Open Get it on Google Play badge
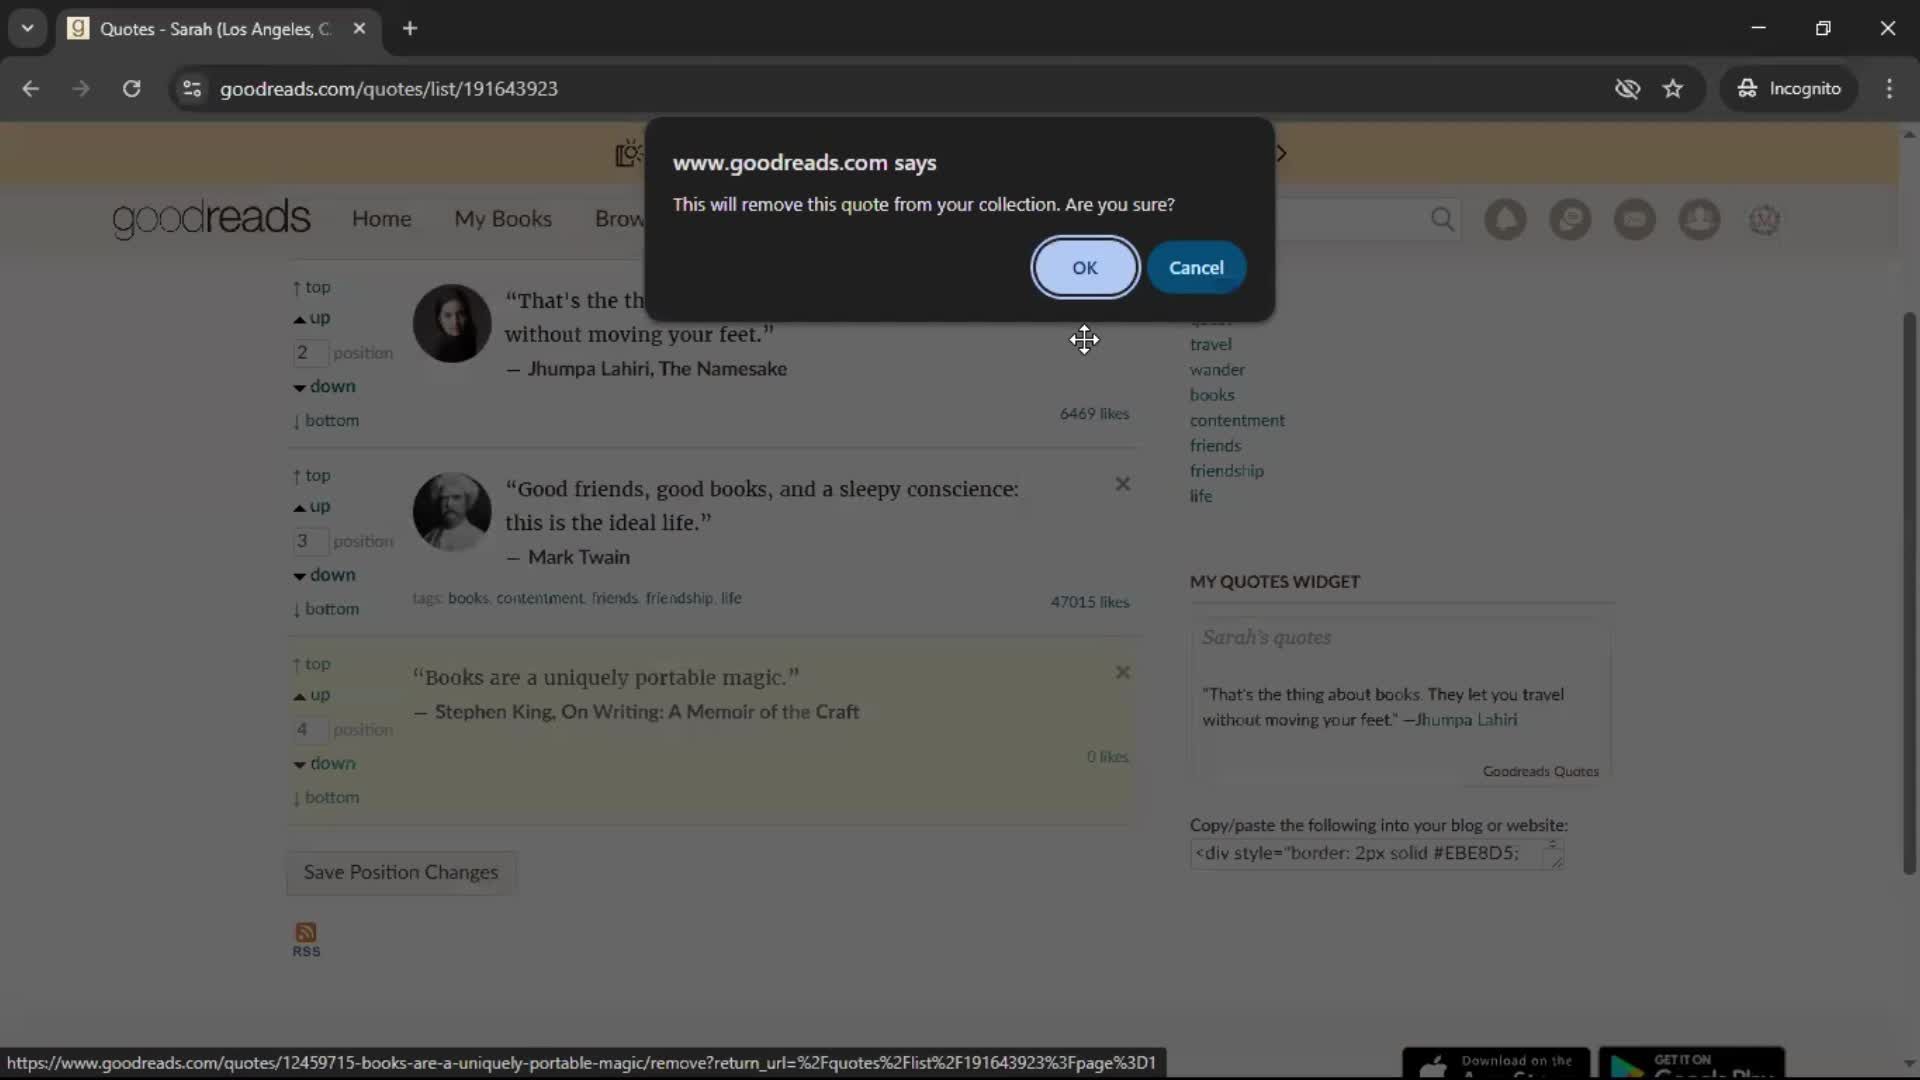1920x1080 pixels. [1691, 1063]
